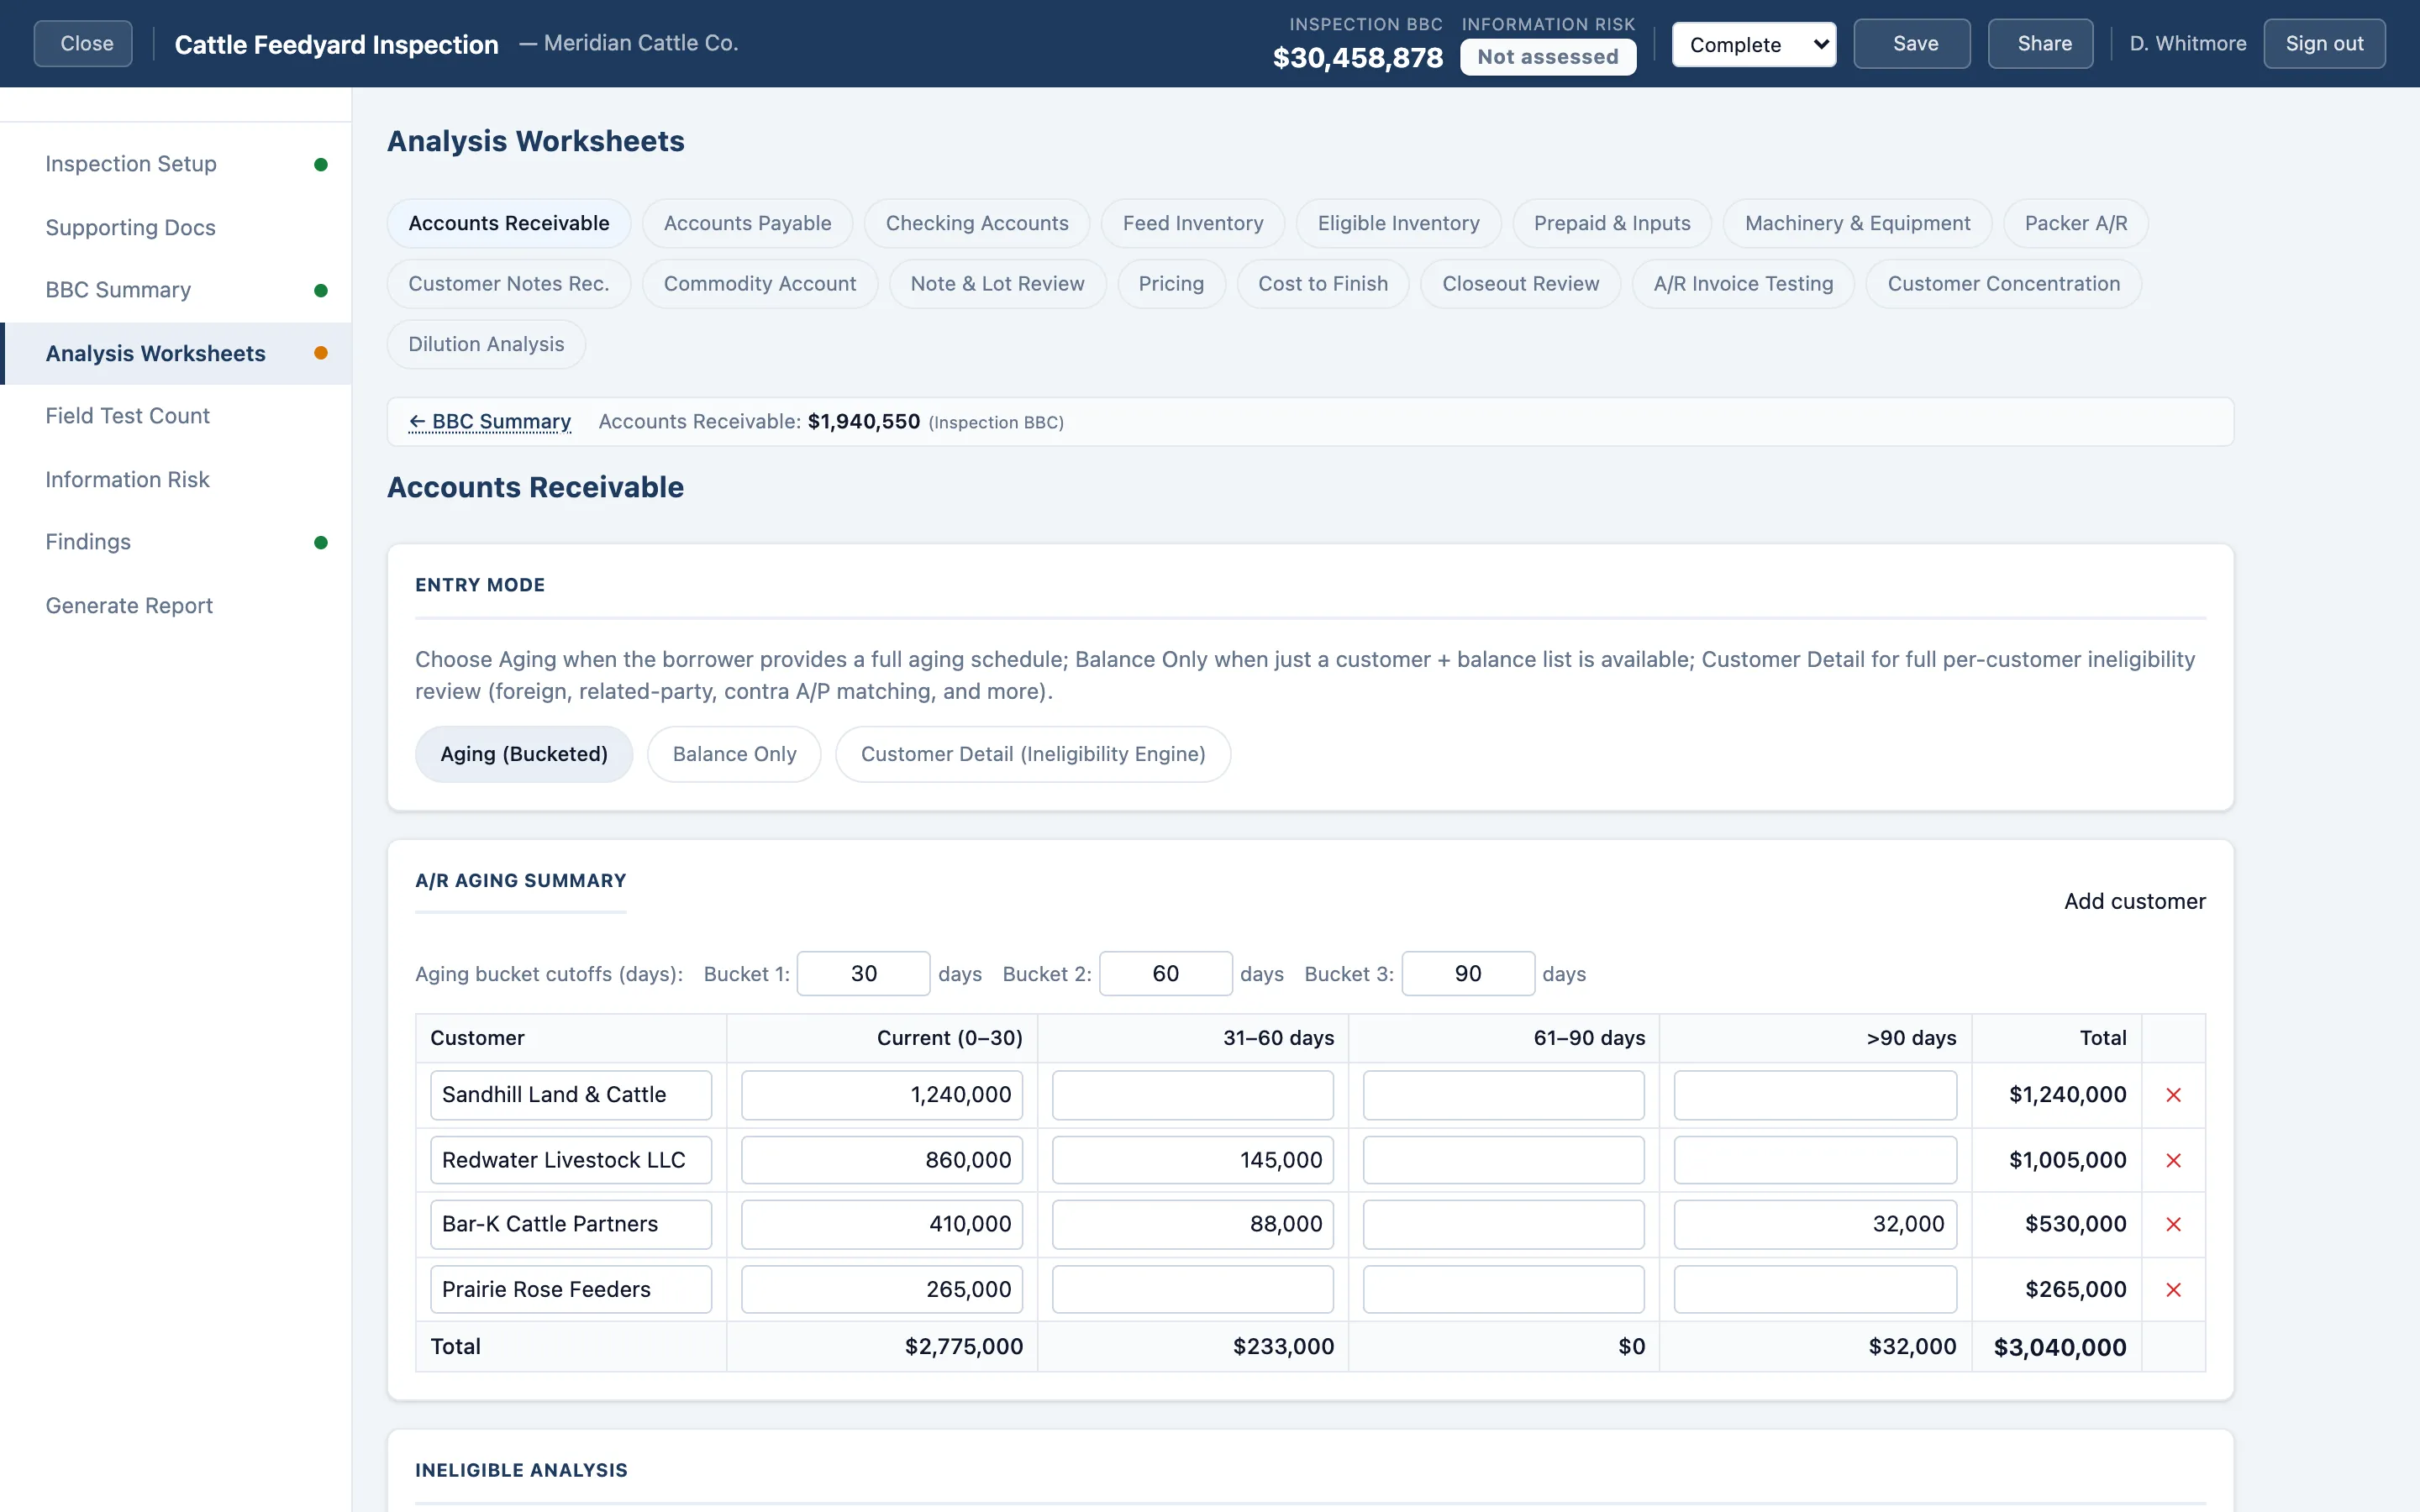The image size is (2420, 1512).
Task: Switch to Customer Concentration tab
Action: tap(2003, 284)
